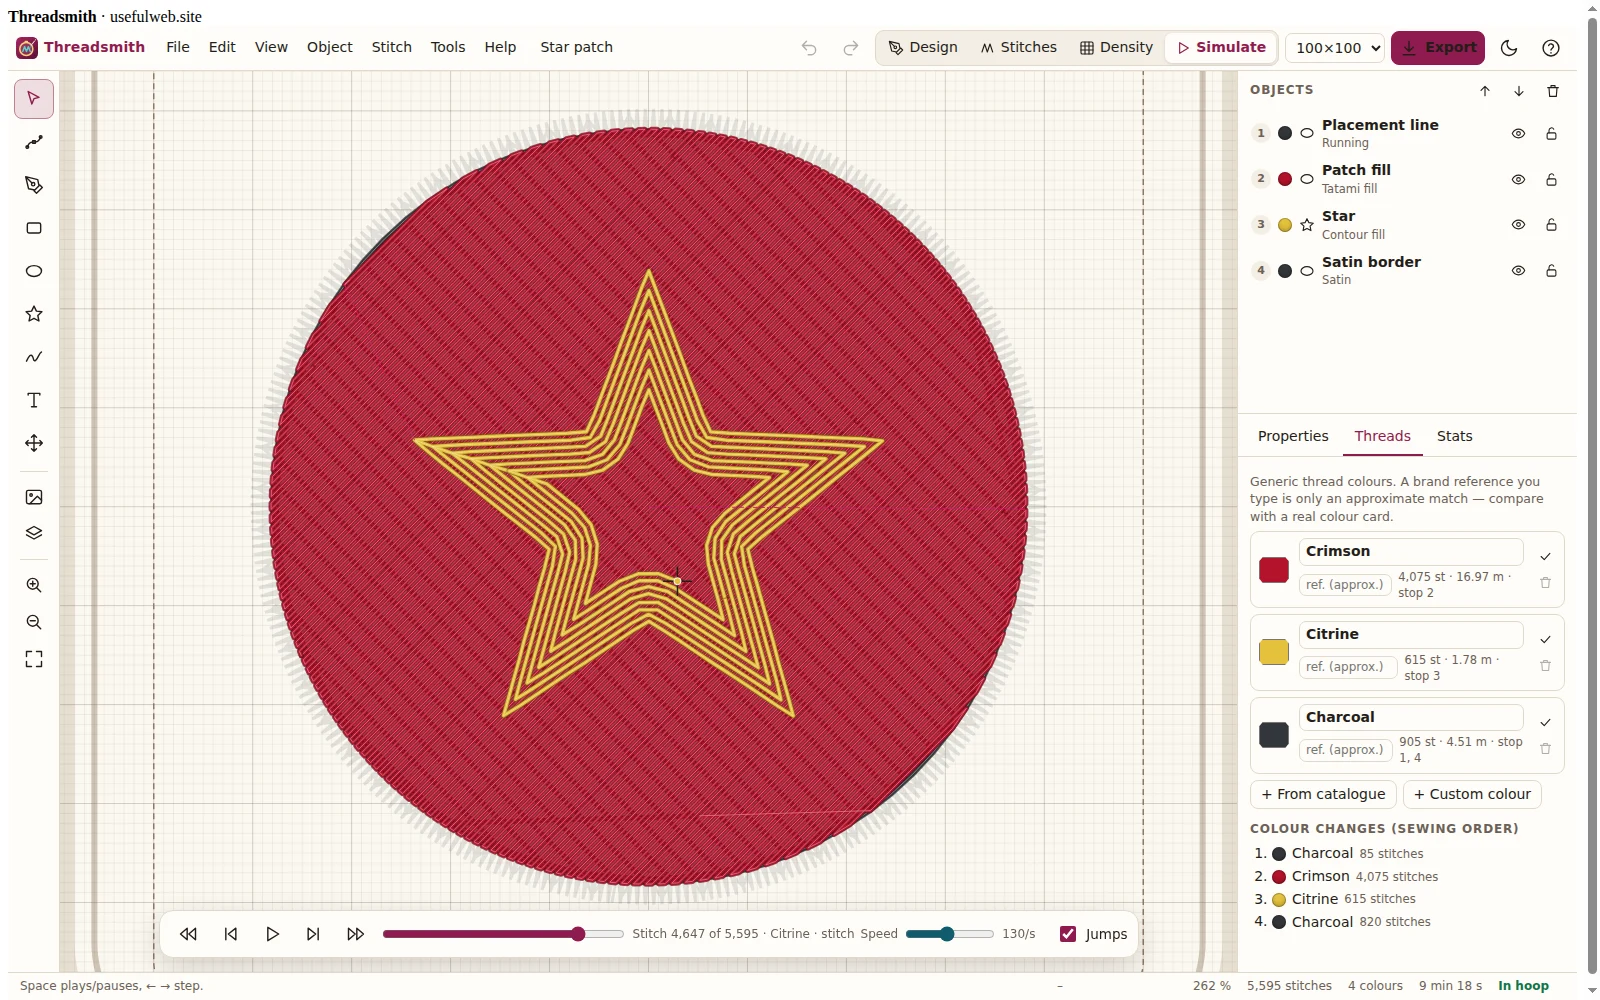Lock the Satin border object
Image resolution: width=1600 pixels, height=1000 pixels.
pyautogui.click(x=1552, y=271)
